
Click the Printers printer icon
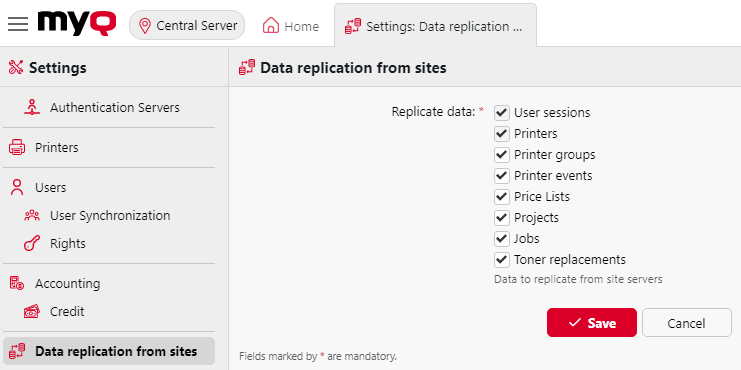(x=17, y=147)
